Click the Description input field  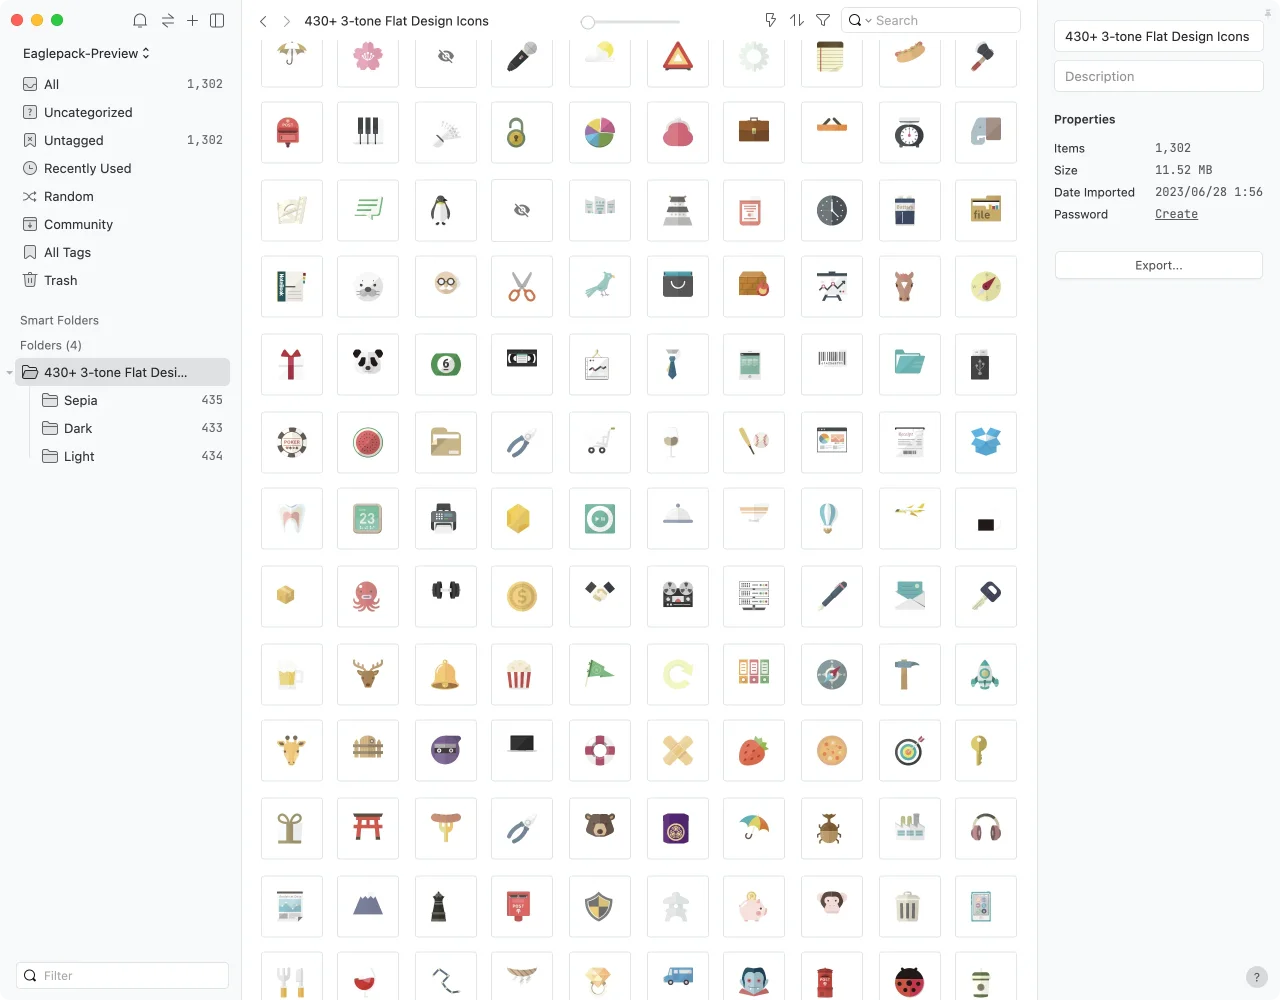point(1158,76)
